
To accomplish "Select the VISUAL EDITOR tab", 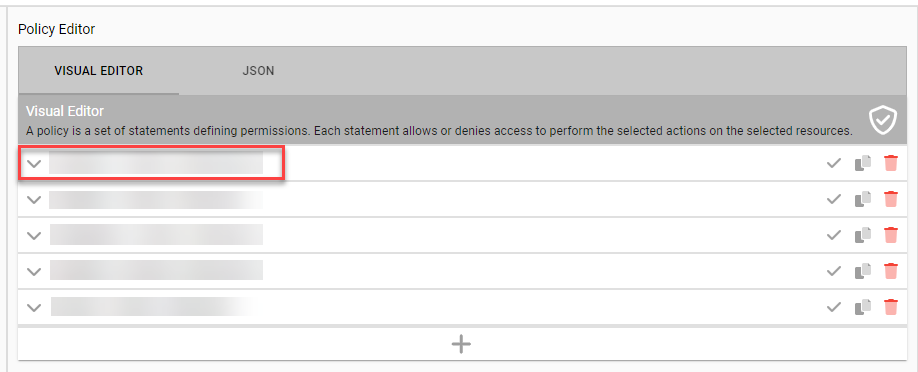I will tap(99, 71).
